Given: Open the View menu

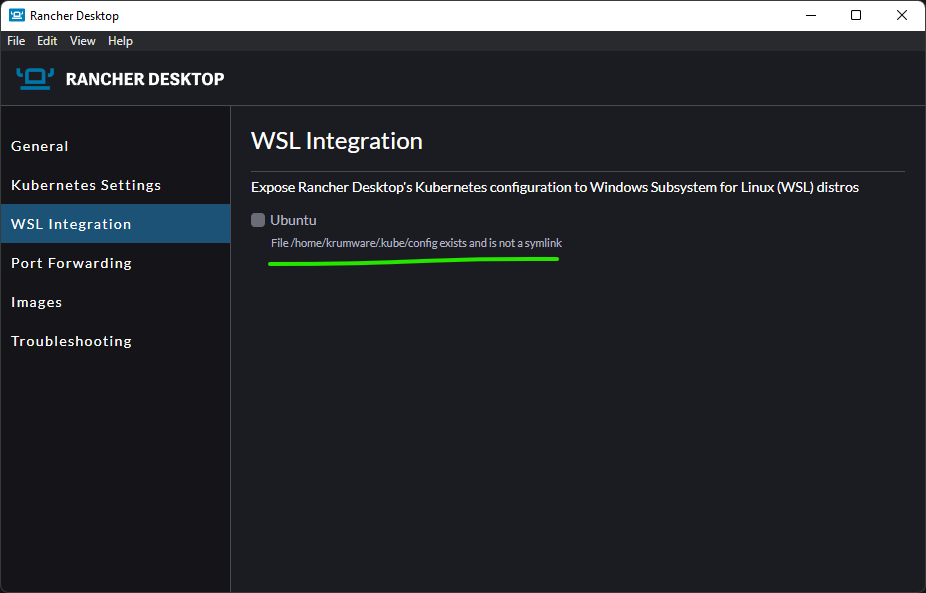Looking at the screenshot, I should [x=82, y=41].
